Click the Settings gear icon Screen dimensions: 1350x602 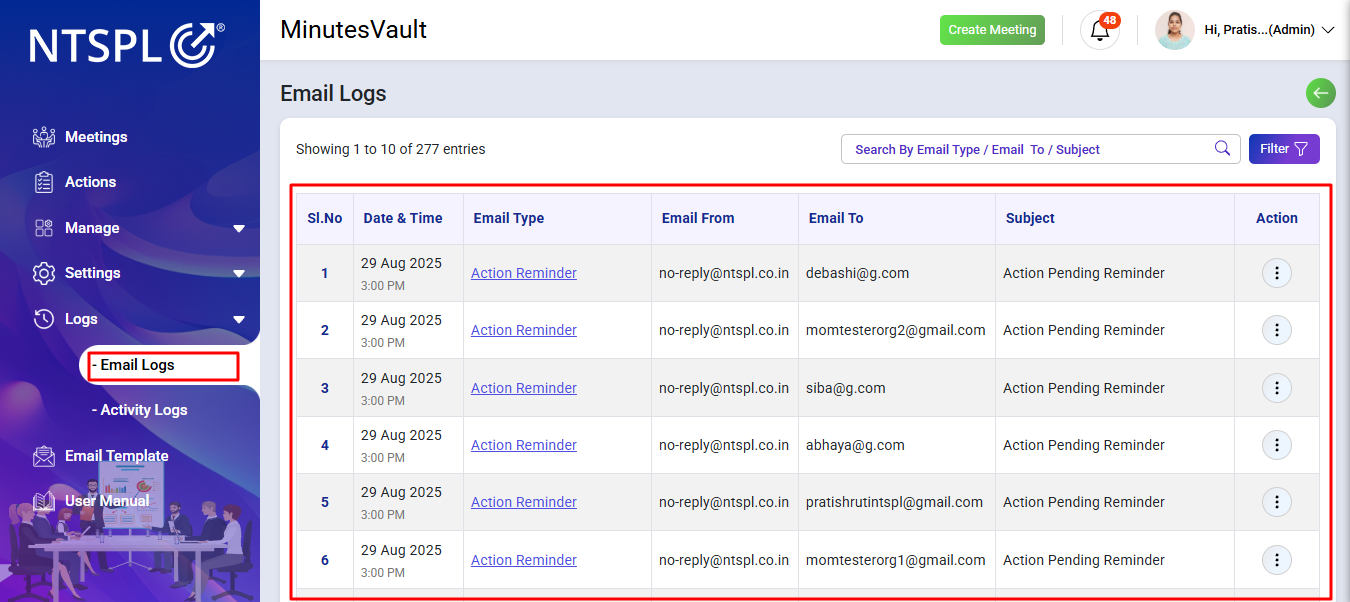43,273
